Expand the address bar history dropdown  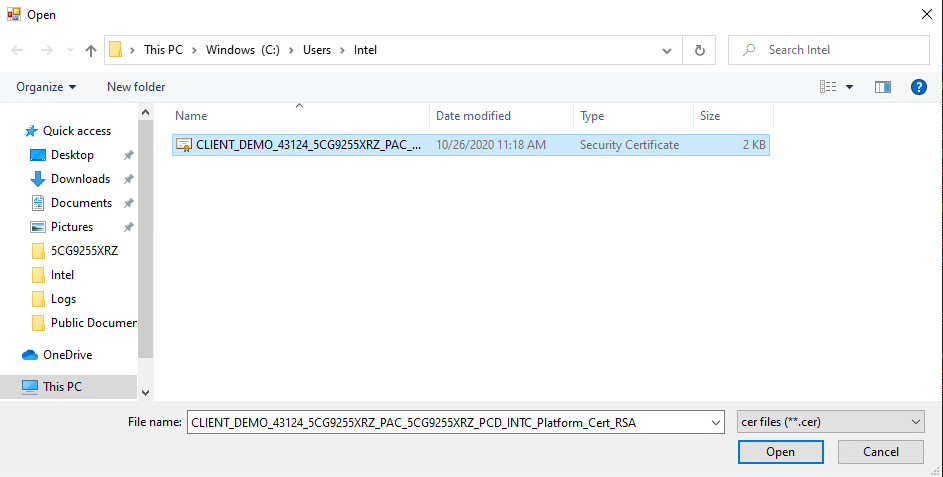tap(666, 51)
